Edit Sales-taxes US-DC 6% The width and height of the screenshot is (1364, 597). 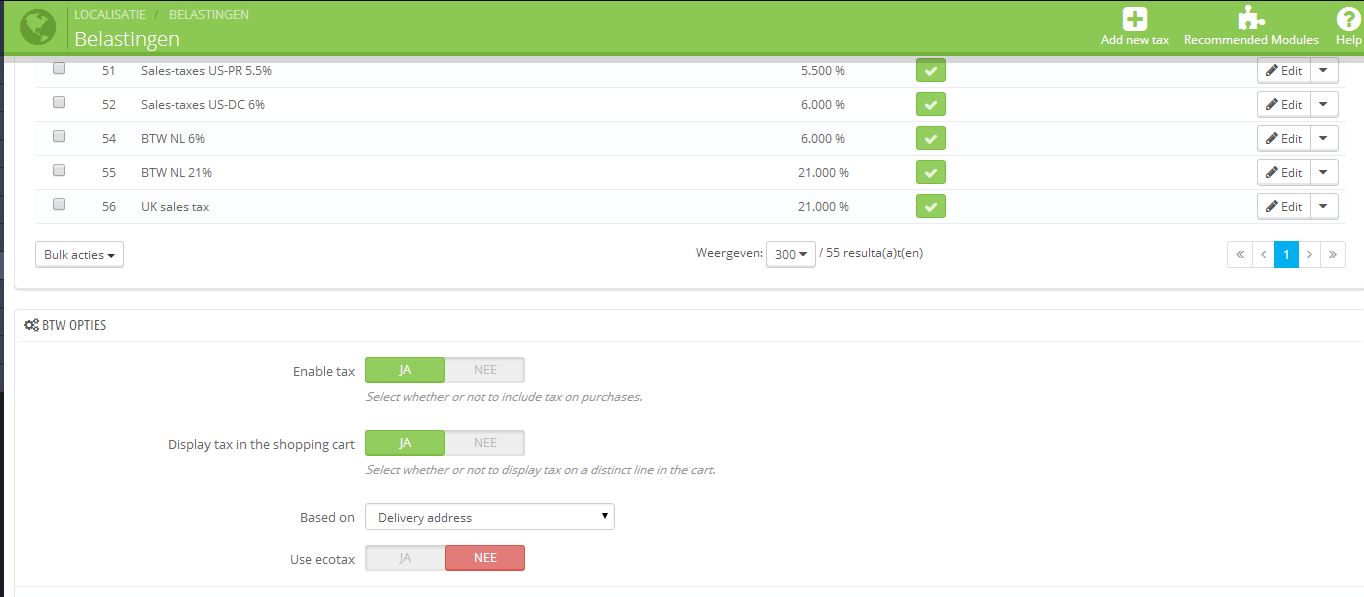pyautogui.click(x=1283, y=105)
